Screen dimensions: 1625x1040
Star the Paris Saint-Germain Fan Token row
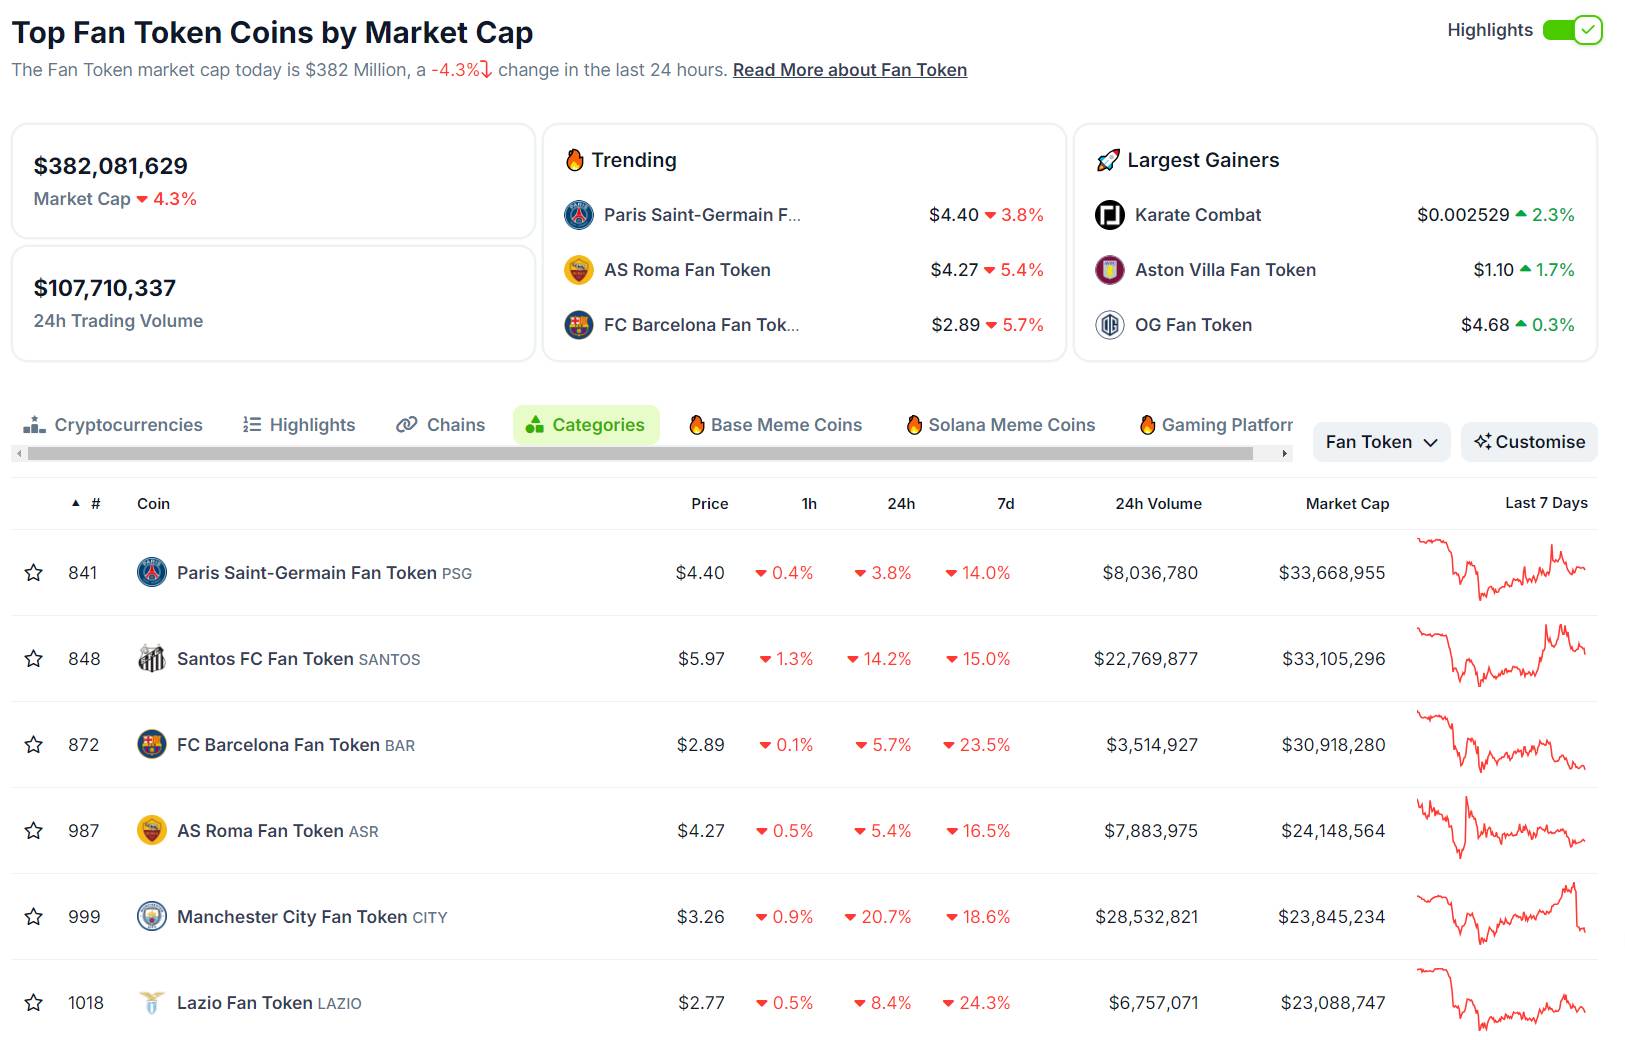(x=34, y=573)
